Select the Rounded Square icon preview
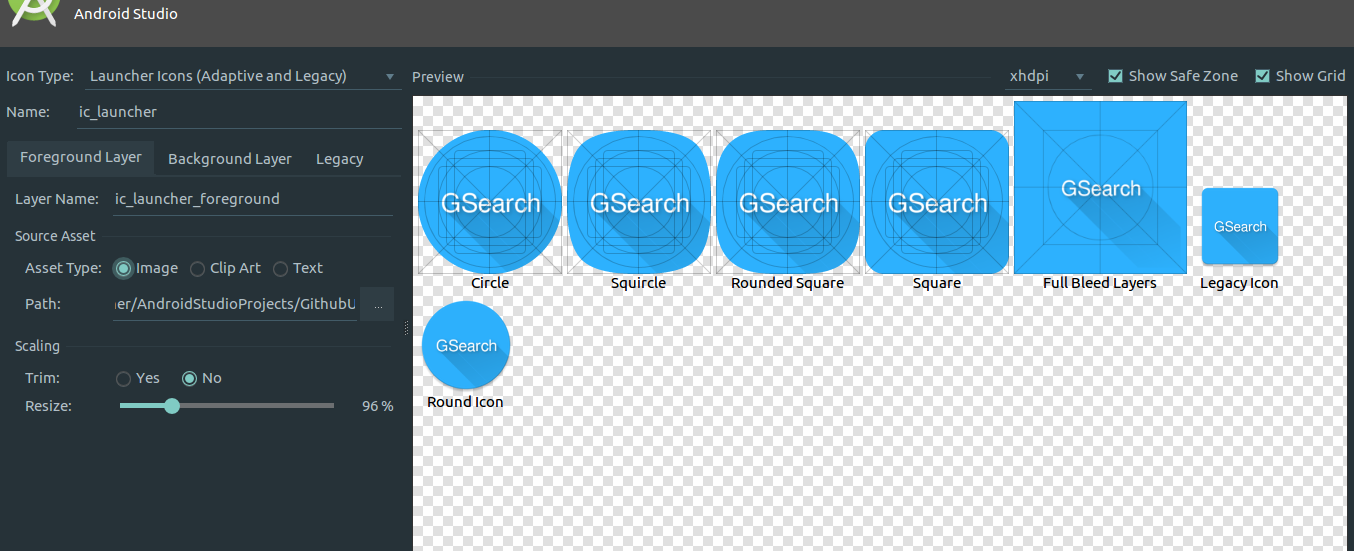The width and height of the screenshot is (1354, 551). pos(788,202)
